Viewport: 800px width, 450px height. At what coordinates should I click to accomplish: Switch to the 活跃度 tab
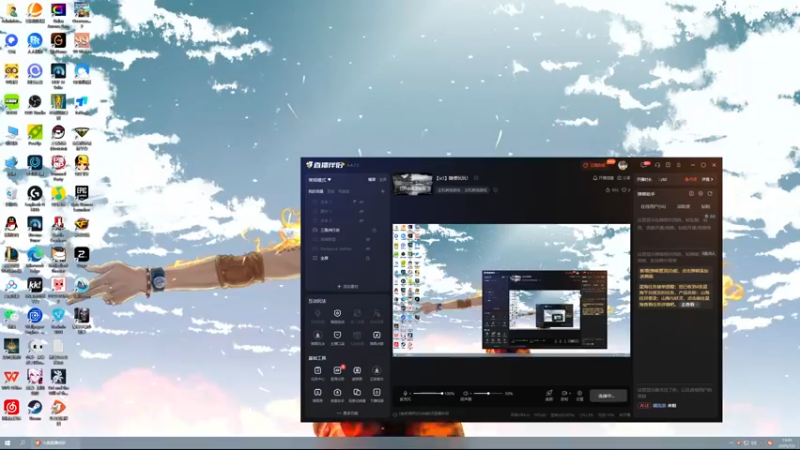tap(683, 207)
